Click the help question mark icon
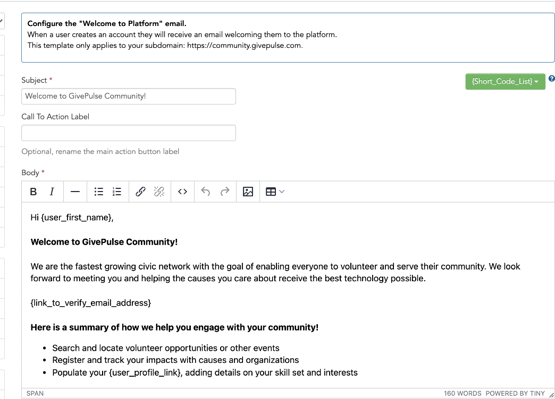 click(551, 79)
